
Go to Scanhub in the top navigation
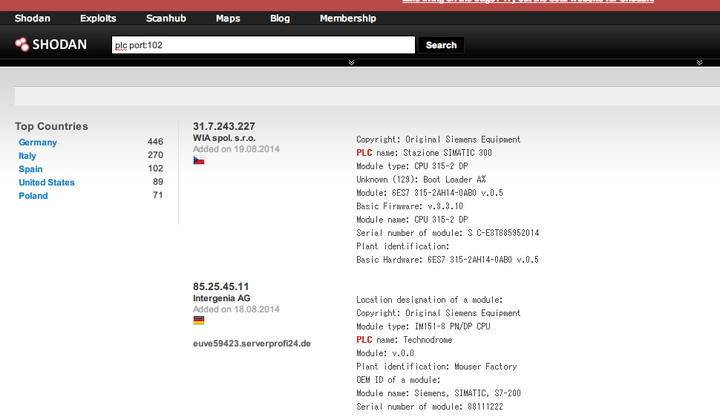[166, 18]
